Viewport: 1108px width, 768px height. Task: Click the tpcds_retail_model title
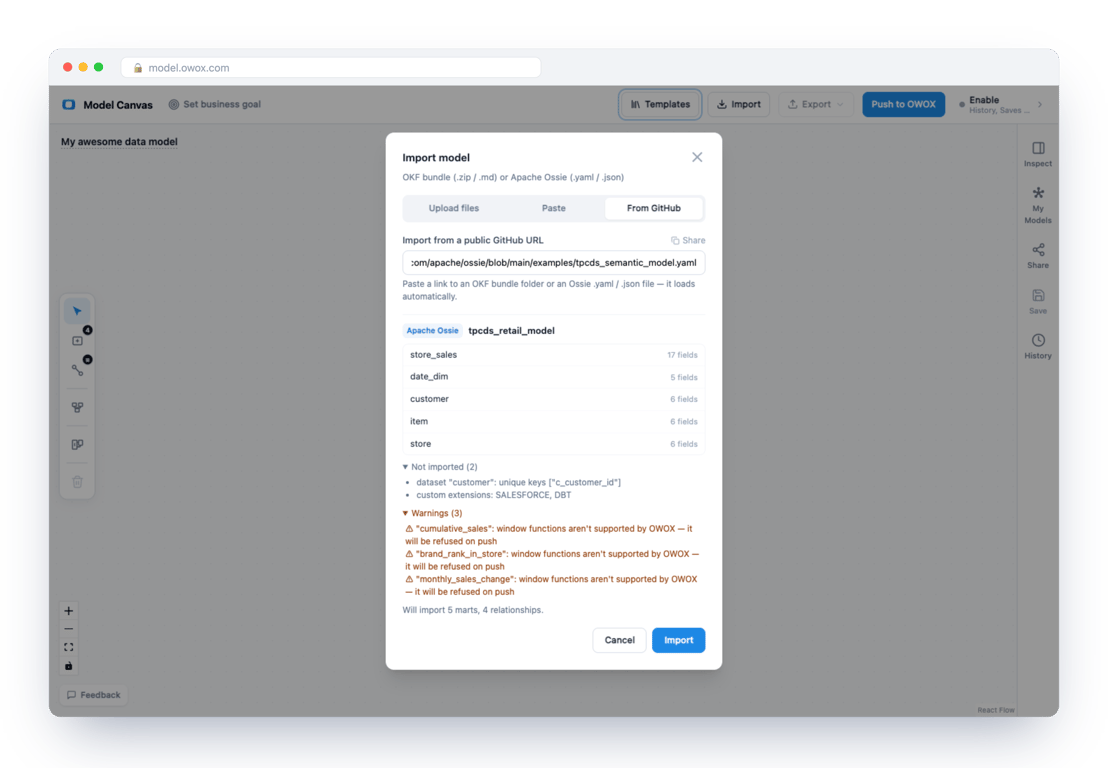pyautogui.click(x=512, y=331)
